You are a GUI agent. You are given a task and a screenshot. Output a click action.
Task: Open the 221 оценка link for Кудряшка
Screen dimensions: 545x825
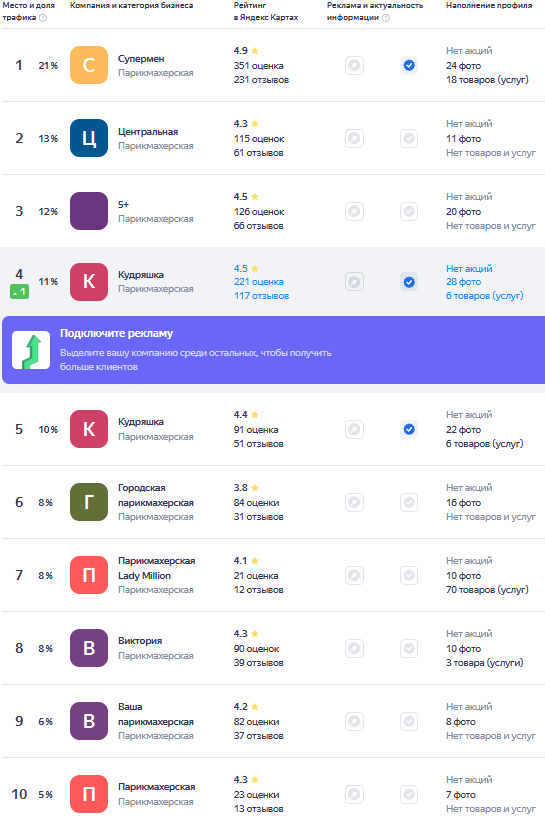tap(259, 282)
